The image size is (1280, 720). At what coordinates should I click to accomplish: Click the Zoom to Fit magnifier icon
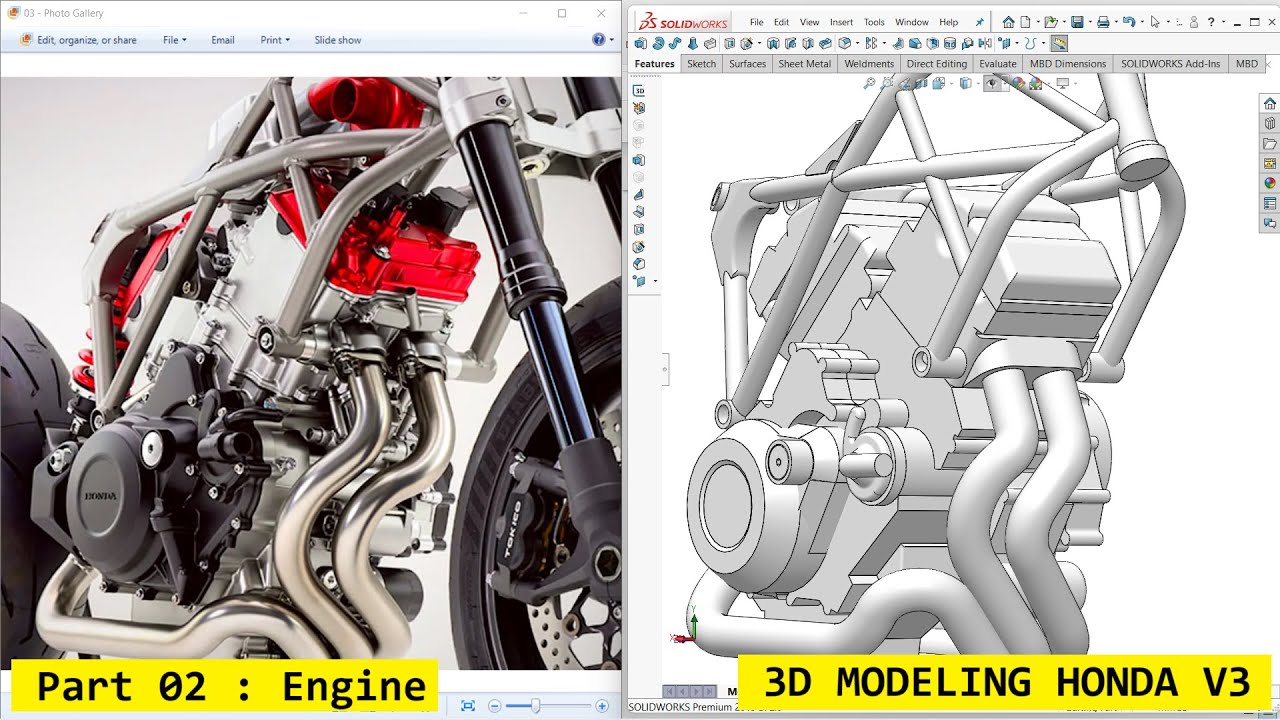869,84
